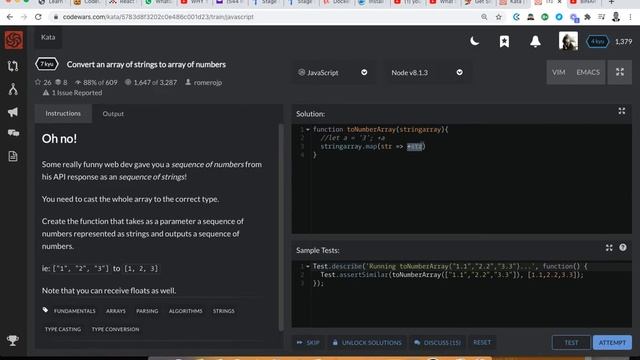Switch to the Output tab
The image size is (640, 360).
tap(113, 114)
